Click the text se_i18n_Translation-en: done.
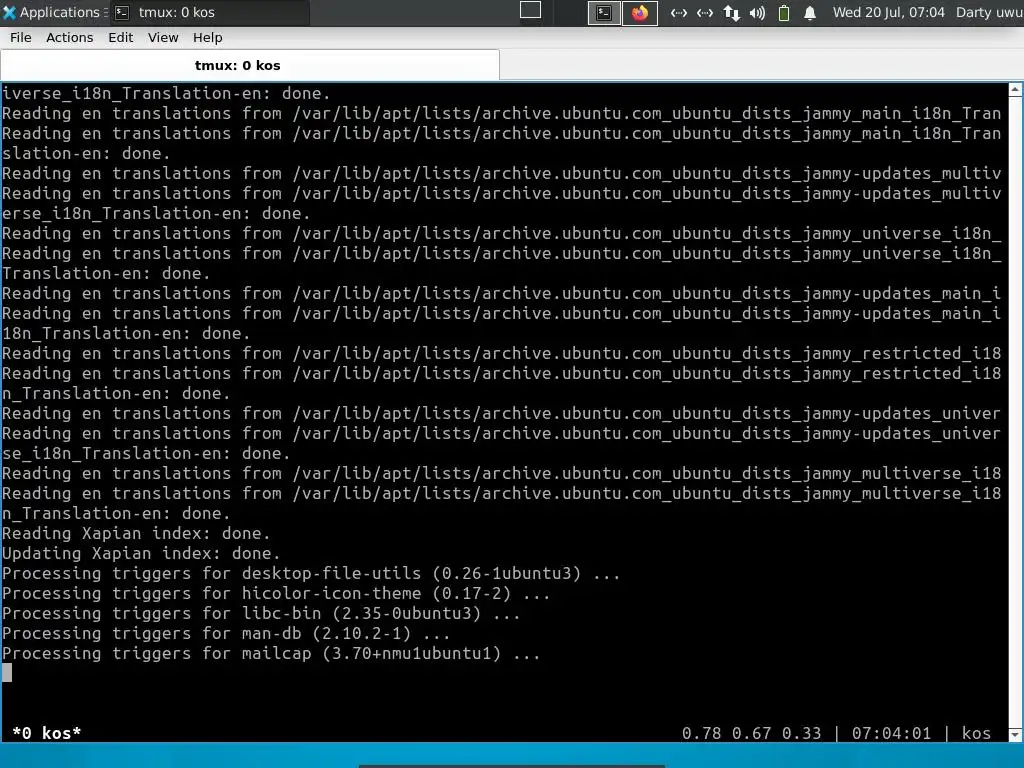 146,453
